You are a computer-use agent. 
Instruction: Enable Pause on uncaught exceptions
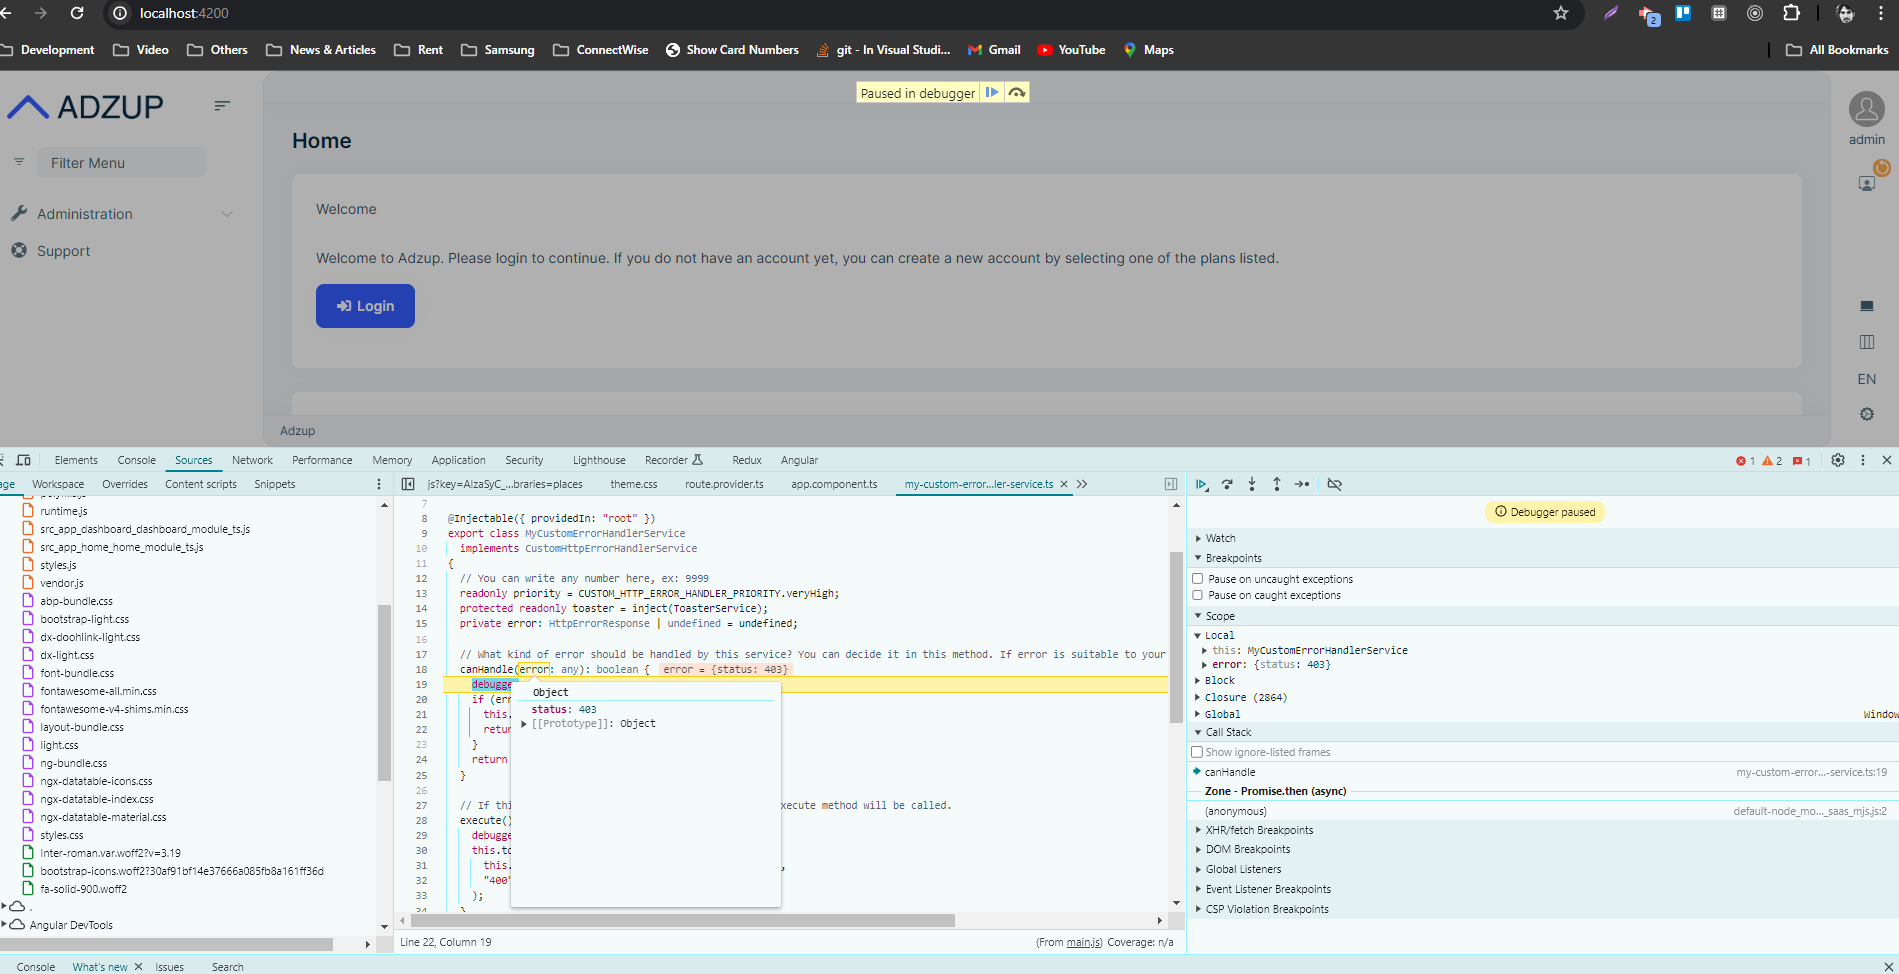coord(1197,579)
